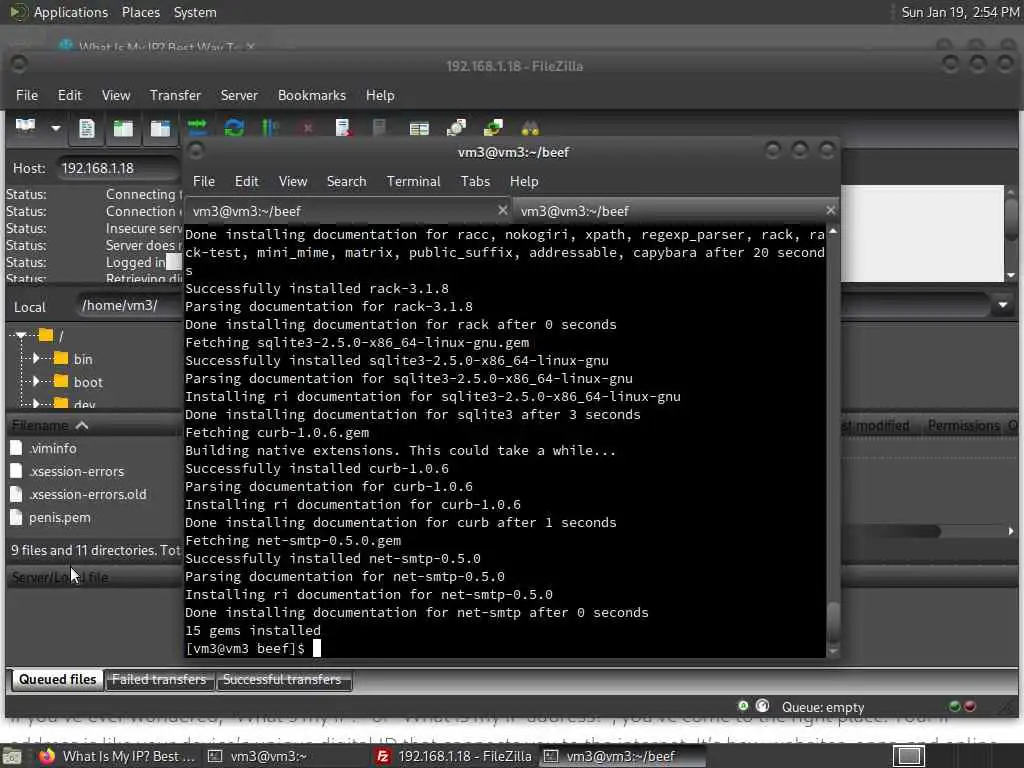Viewport: 1024px width, 768px height.
Task: Open terminal Search menu
Action: pos(346,182)
